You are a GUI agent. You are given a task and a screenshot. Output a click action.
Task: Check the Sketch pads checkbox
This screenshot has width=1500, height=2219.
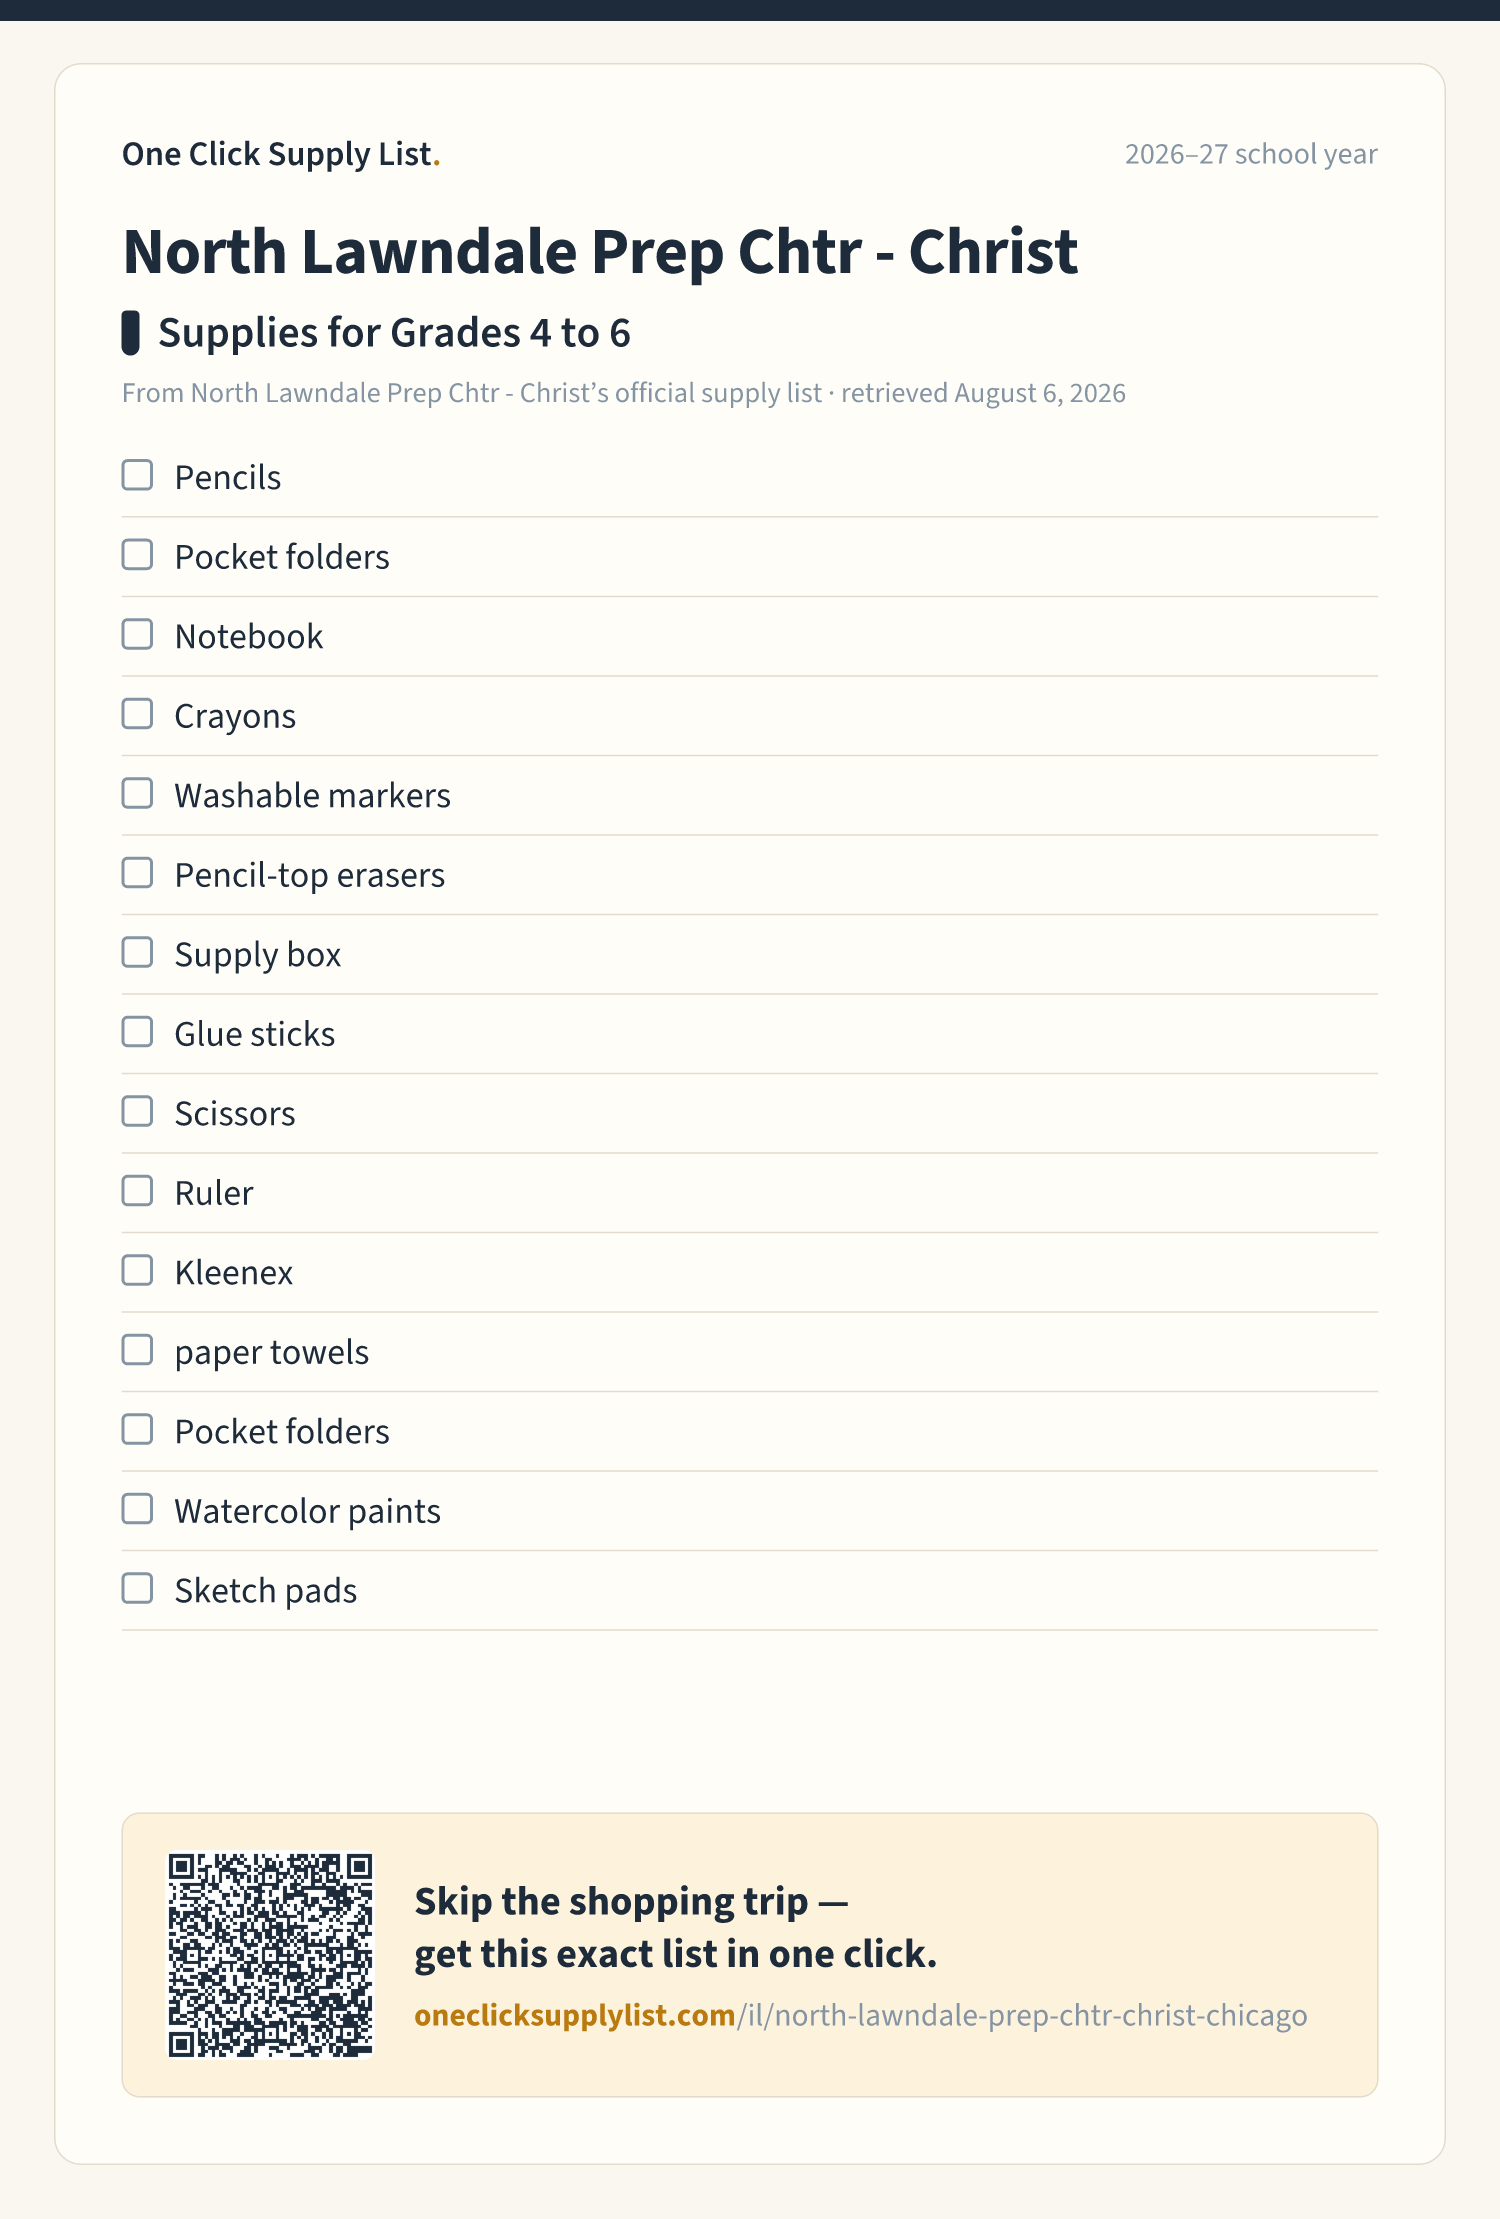pyautogui.click(x=137, y=1588)
